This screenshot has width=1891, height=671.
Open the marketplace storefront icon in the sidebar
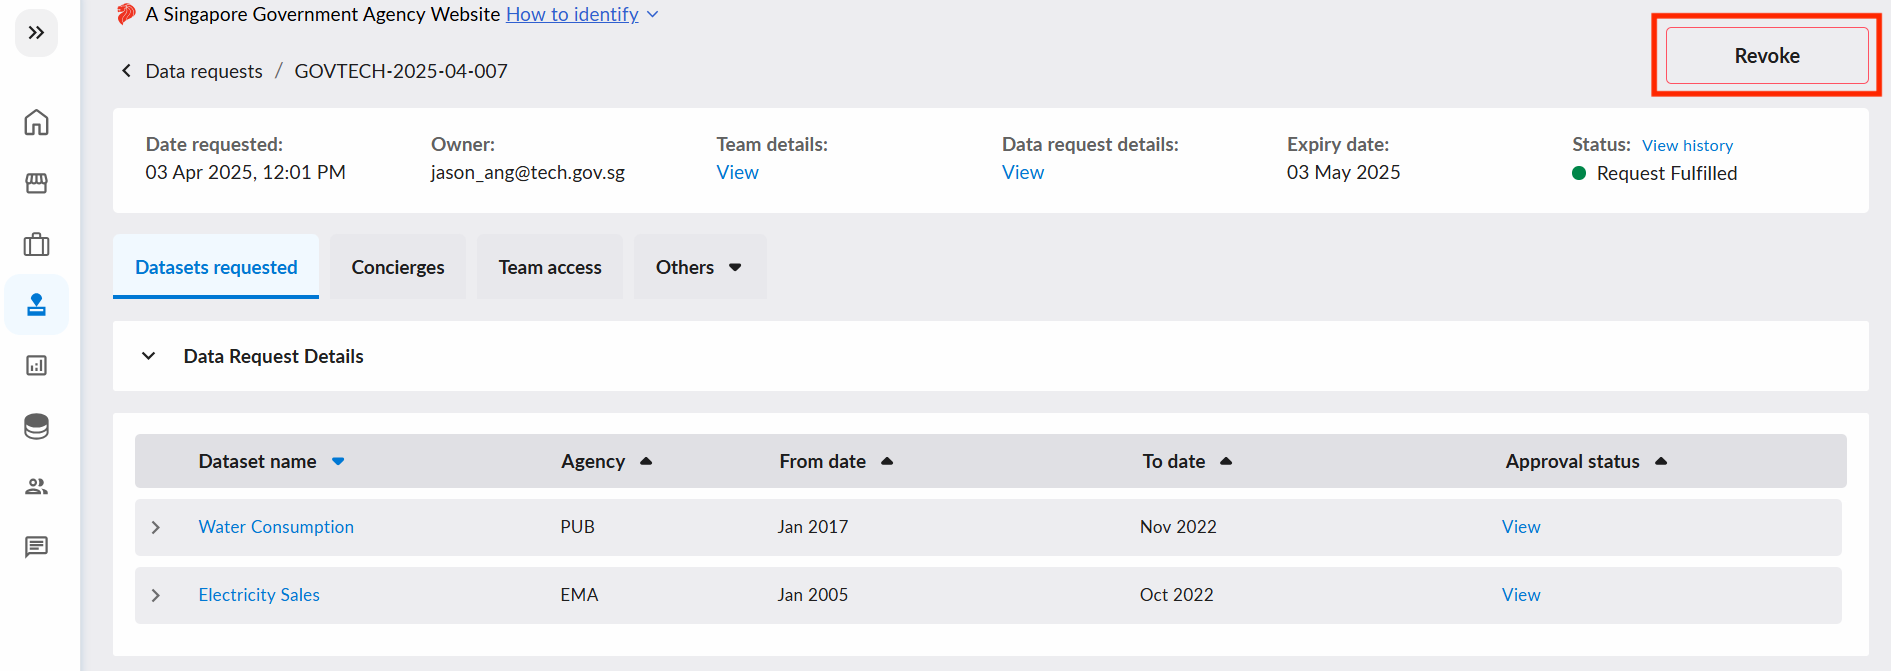point(36,183)
